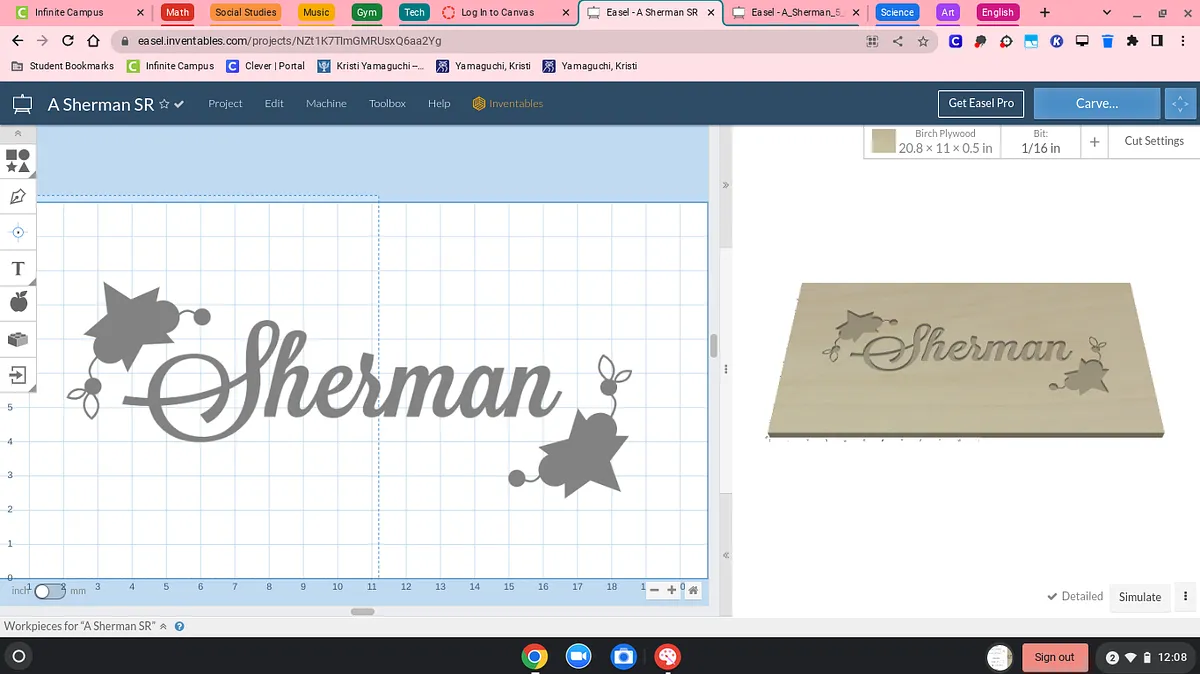The height and width of the screenshot is (674, 1200).
Task: Toggle units between inch and mm
Action: point(49,591)
